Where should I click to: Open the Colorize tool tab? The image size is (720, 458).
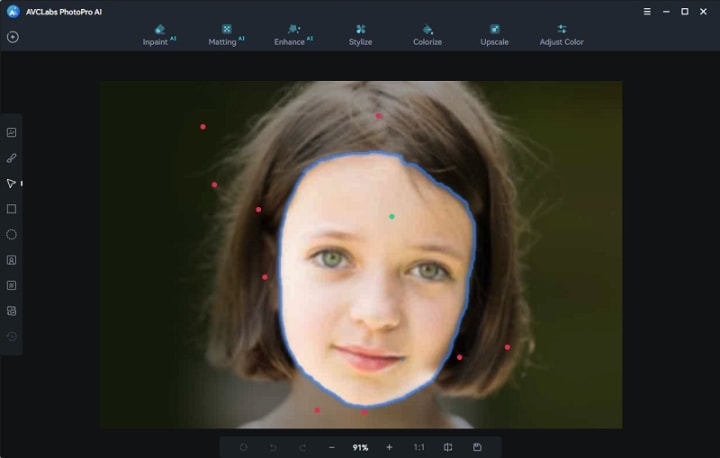(x=428, y=35)
